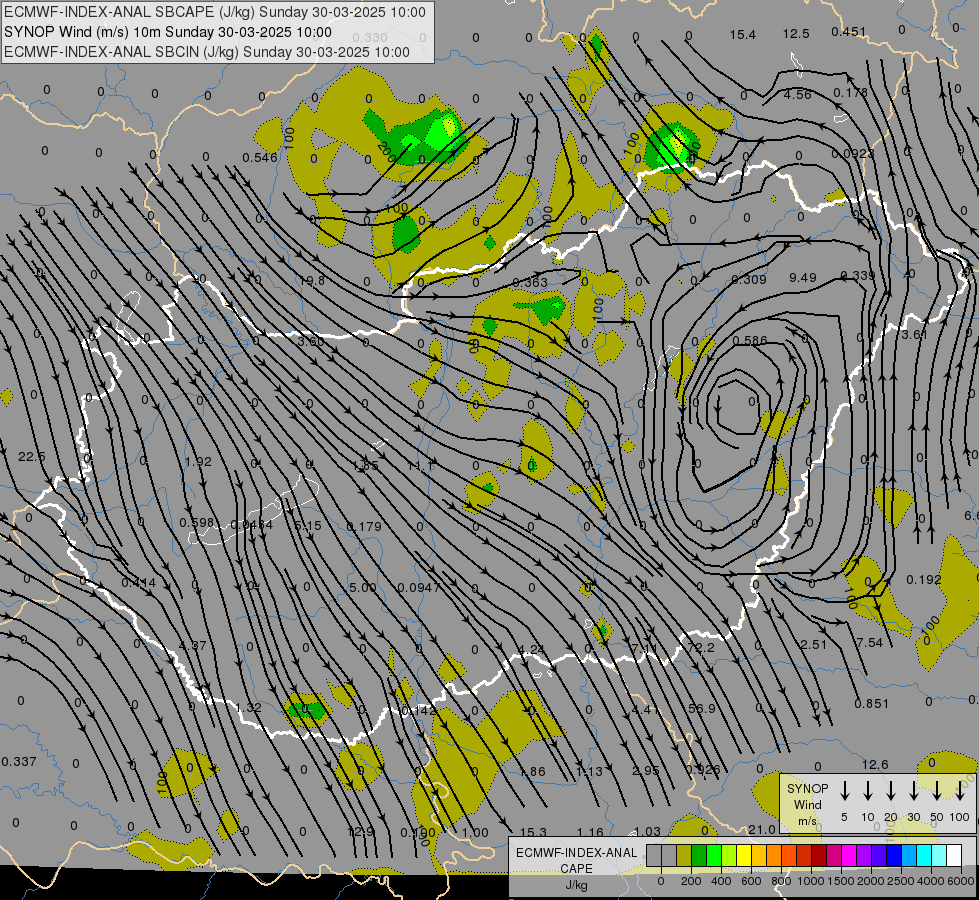Click the 2.51 value on map
979x900 pixels.
[814, 645]
